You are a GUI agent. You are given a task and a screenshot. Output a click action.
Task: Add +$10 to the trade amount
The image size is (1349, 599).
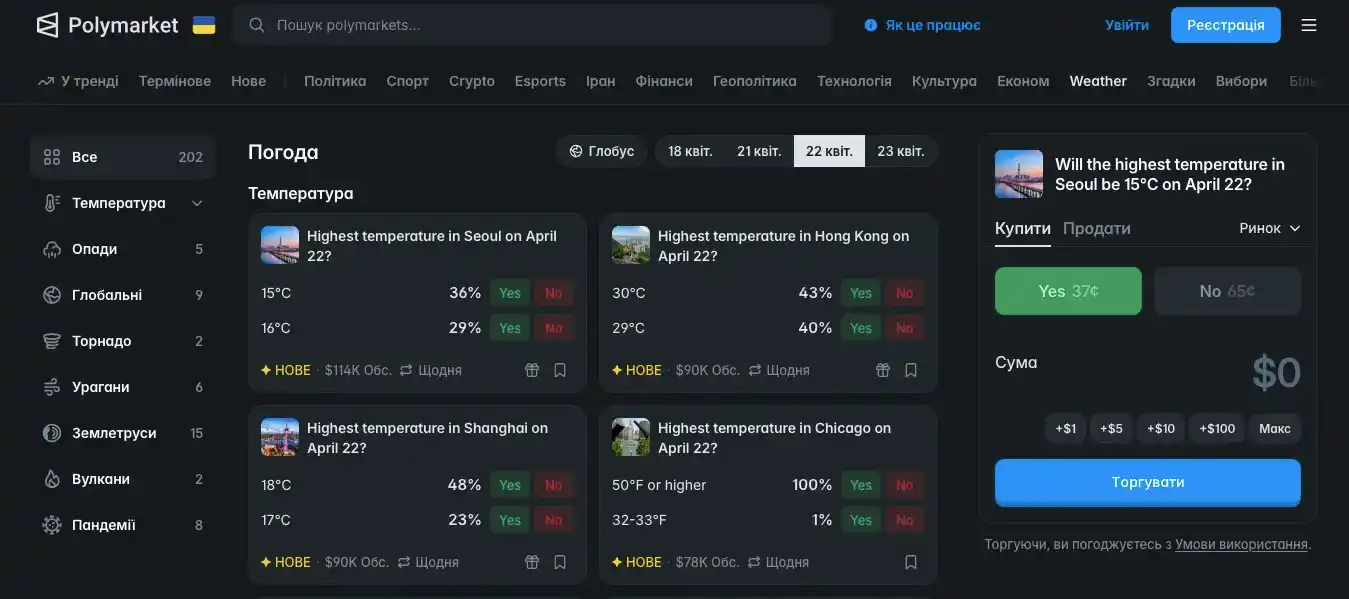(1160, 428)
